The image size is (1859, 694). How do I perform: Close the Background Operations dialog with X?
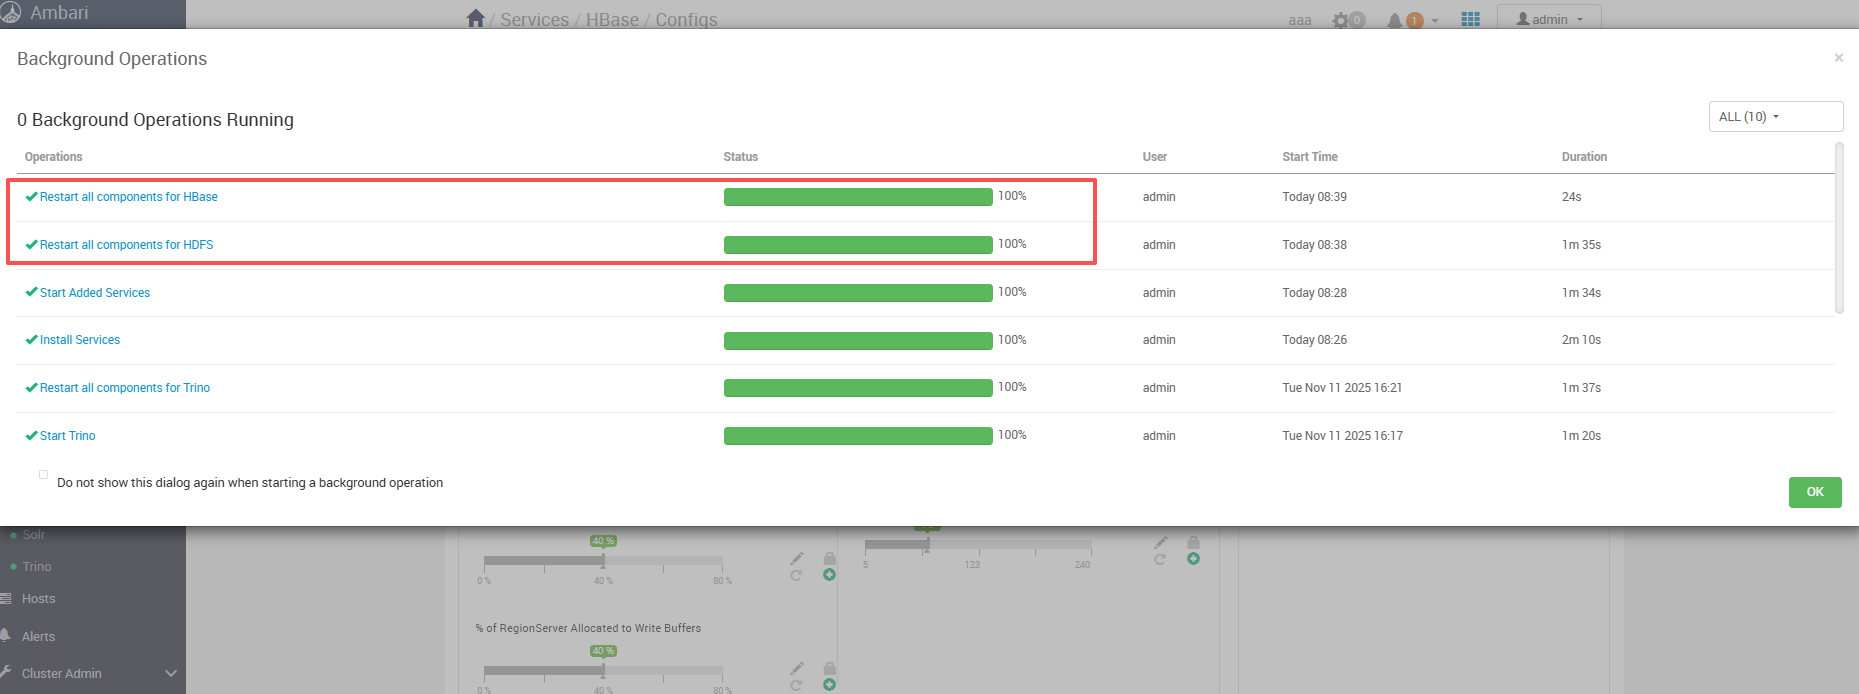[1838, 58]
